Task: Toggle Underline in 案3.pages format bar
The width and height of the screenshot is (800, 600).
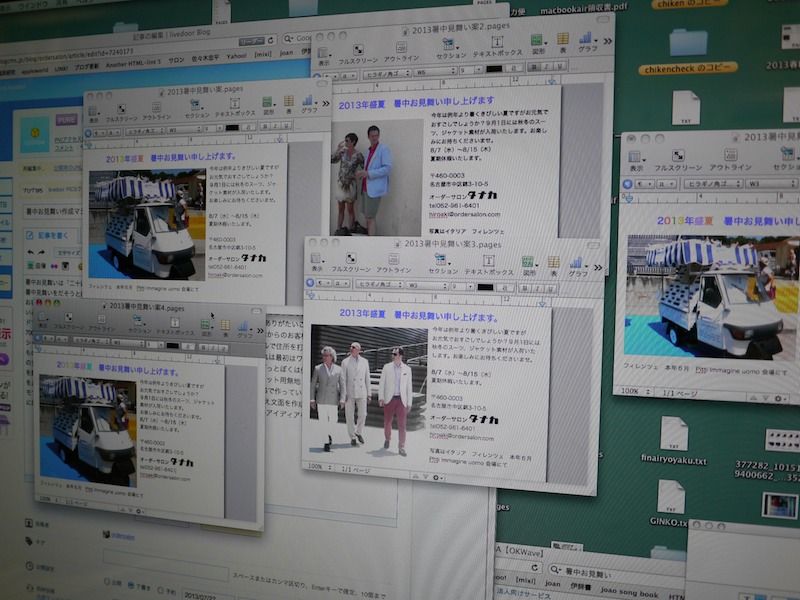Action: point(551,289)
